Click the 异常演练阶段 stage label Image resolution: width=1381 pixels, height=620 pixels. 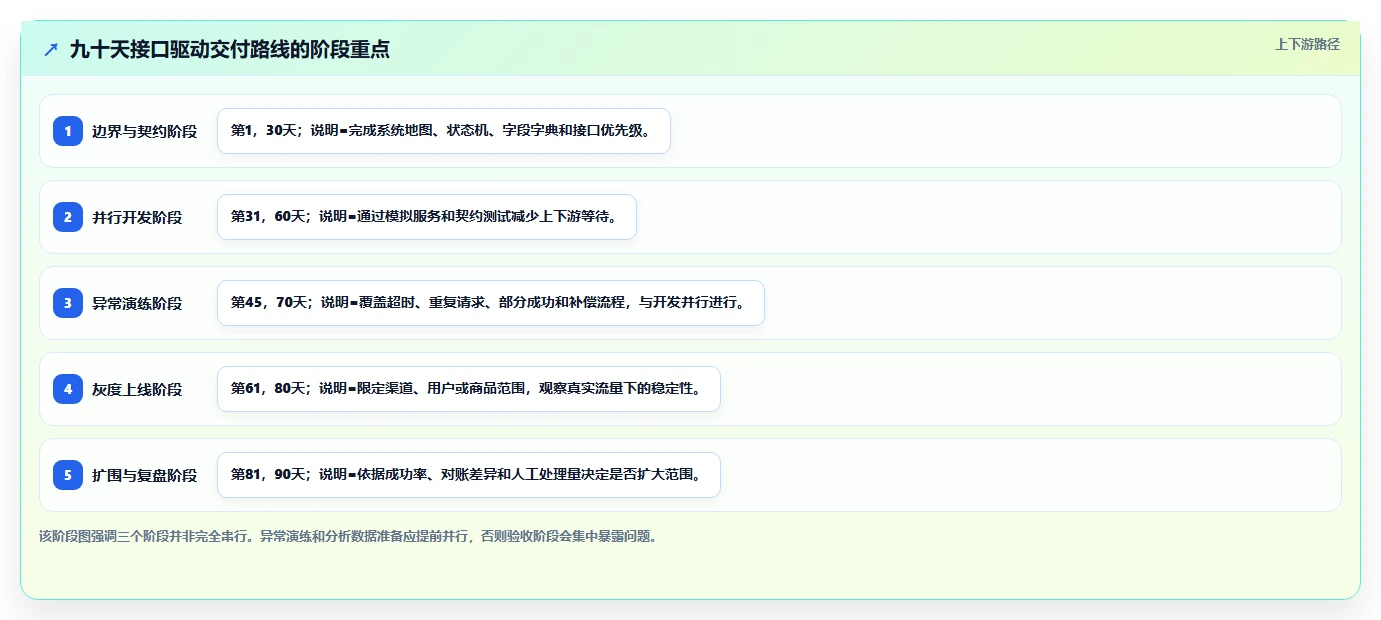point(137,303)
